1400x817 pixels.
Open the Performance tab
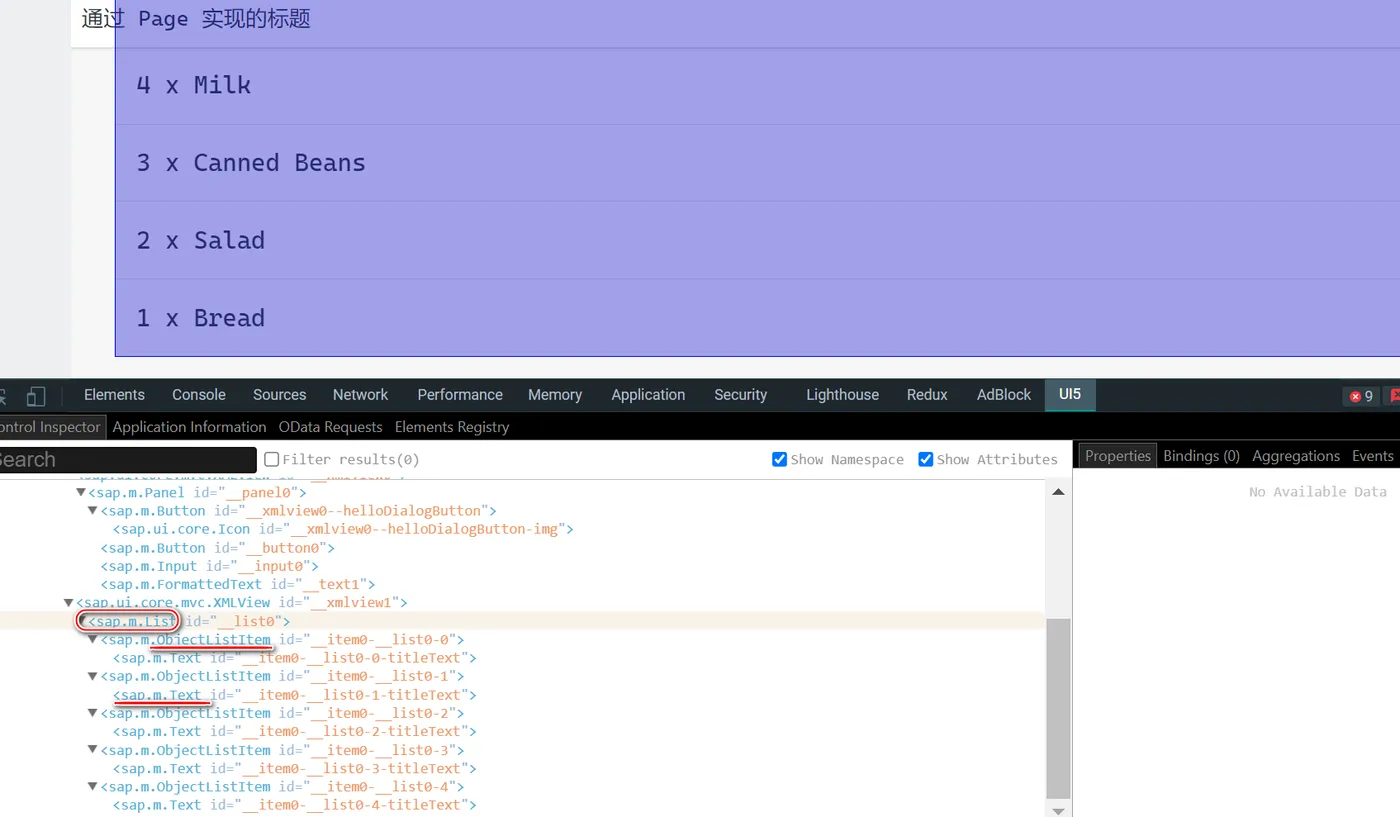(x=460, y=395)
